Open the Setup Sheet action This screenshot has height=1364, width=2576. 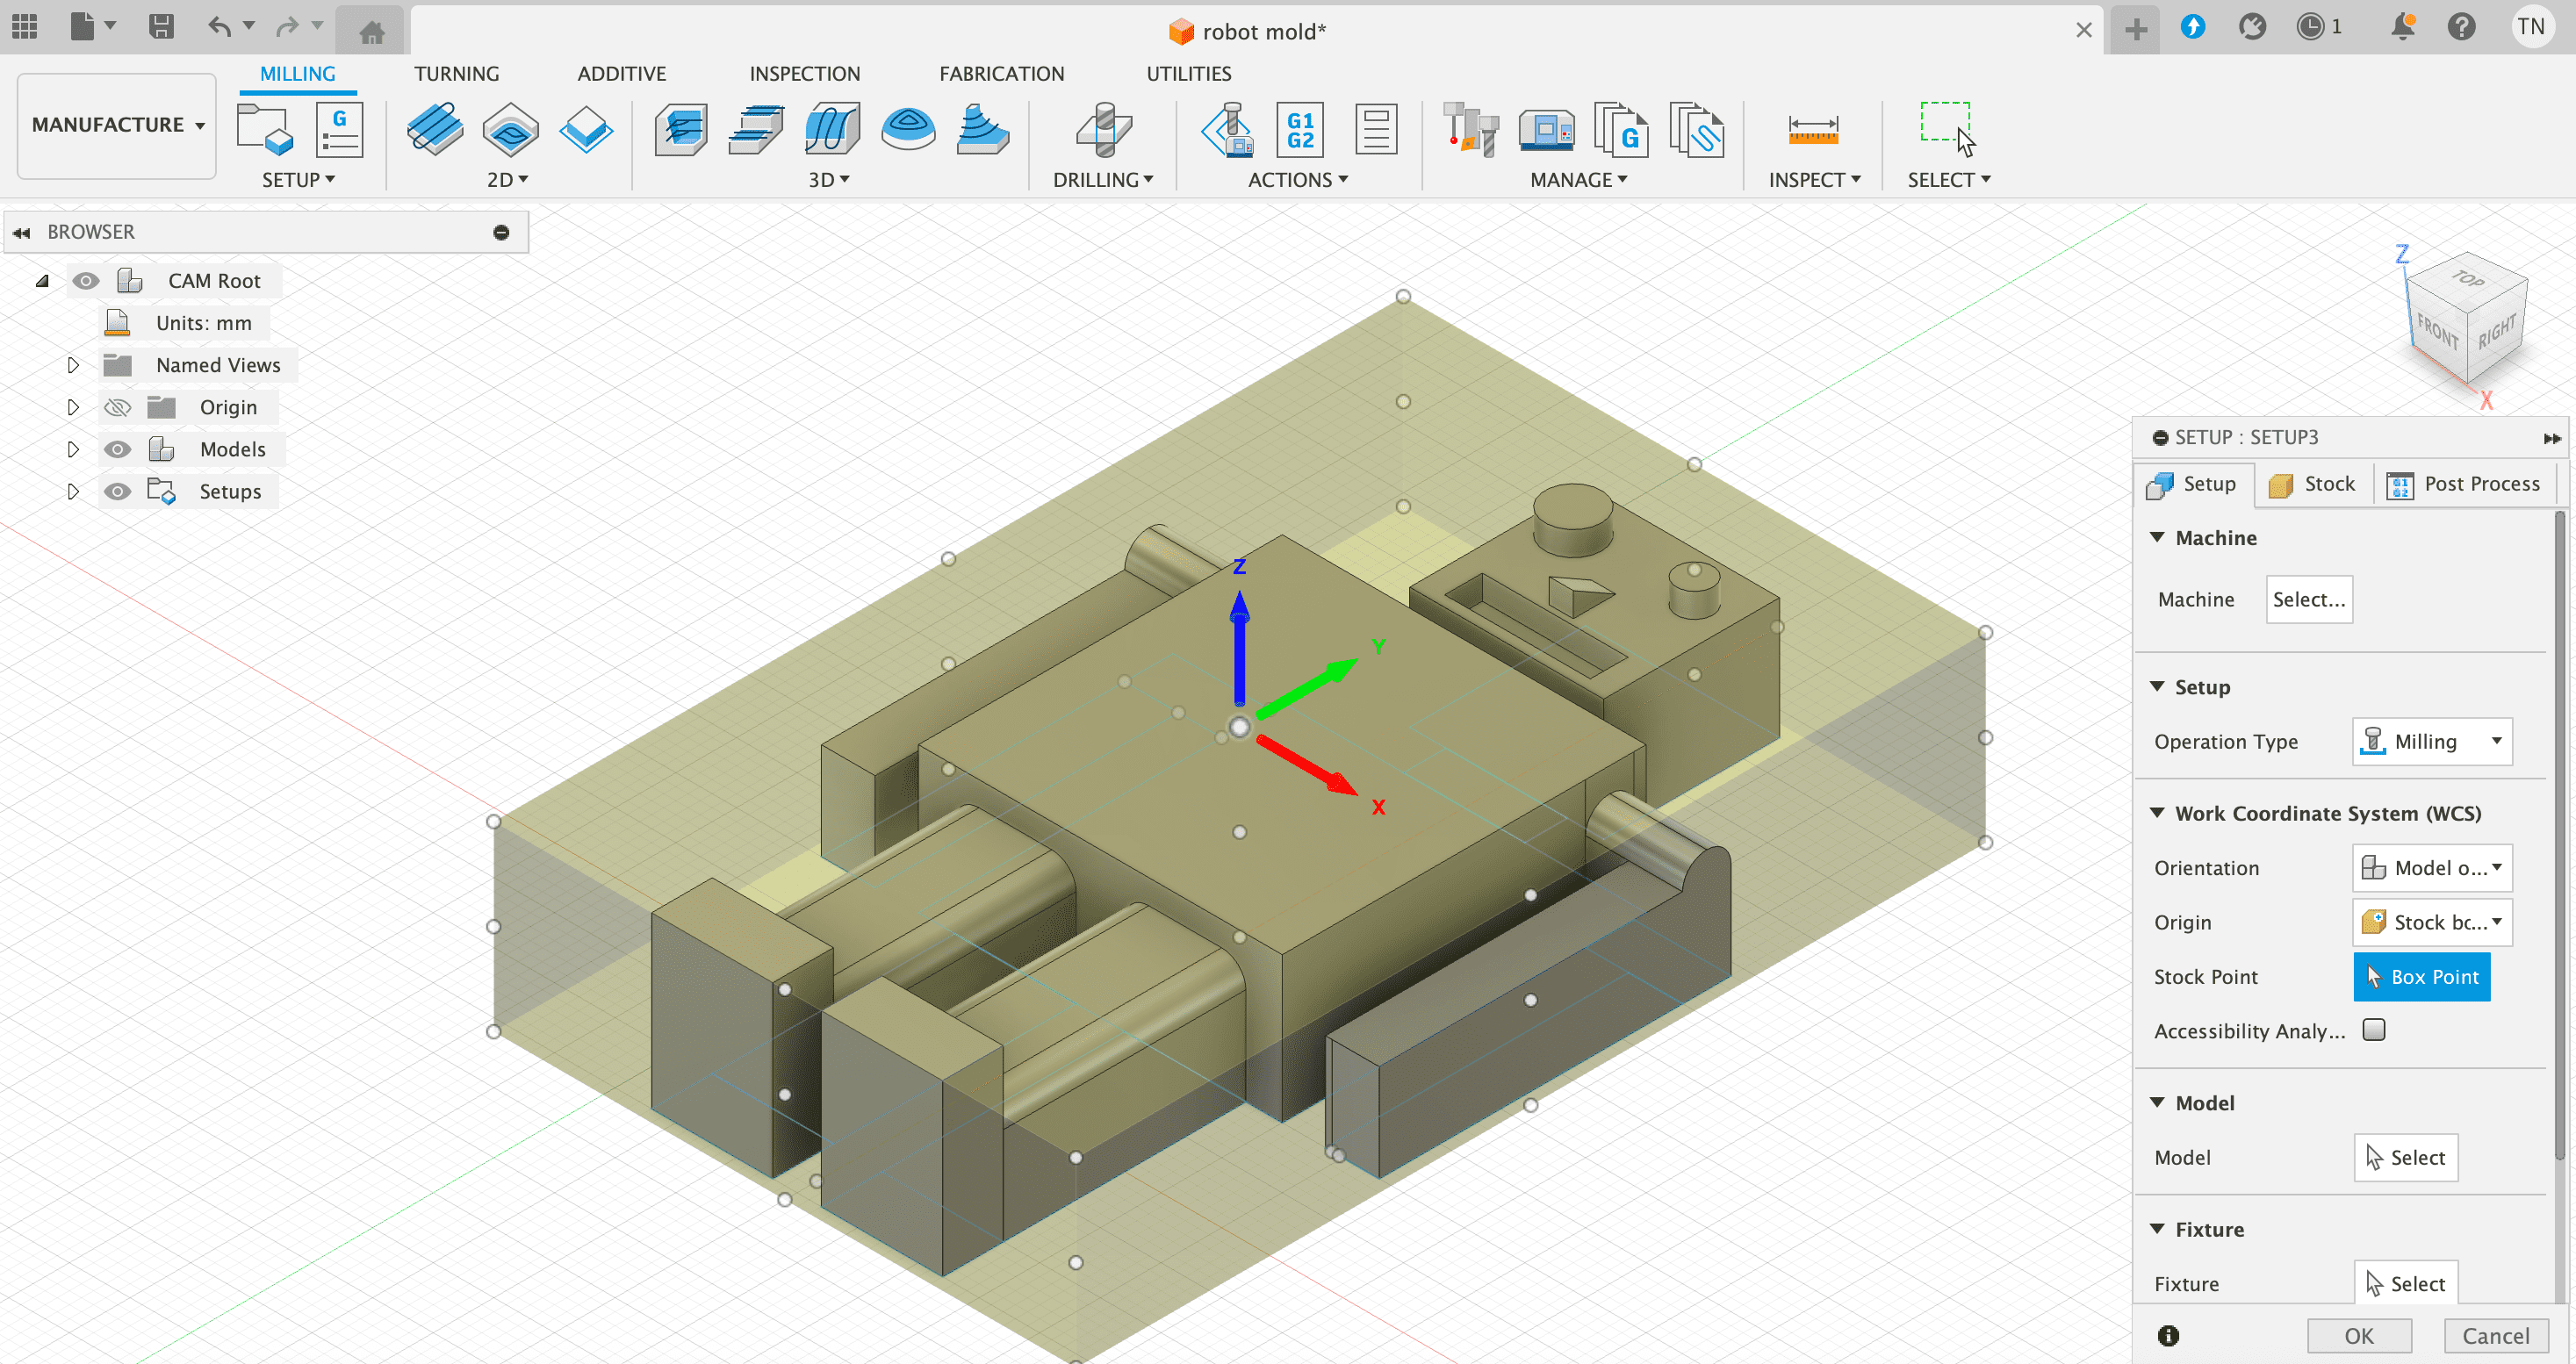click(x=1376, y=129)
